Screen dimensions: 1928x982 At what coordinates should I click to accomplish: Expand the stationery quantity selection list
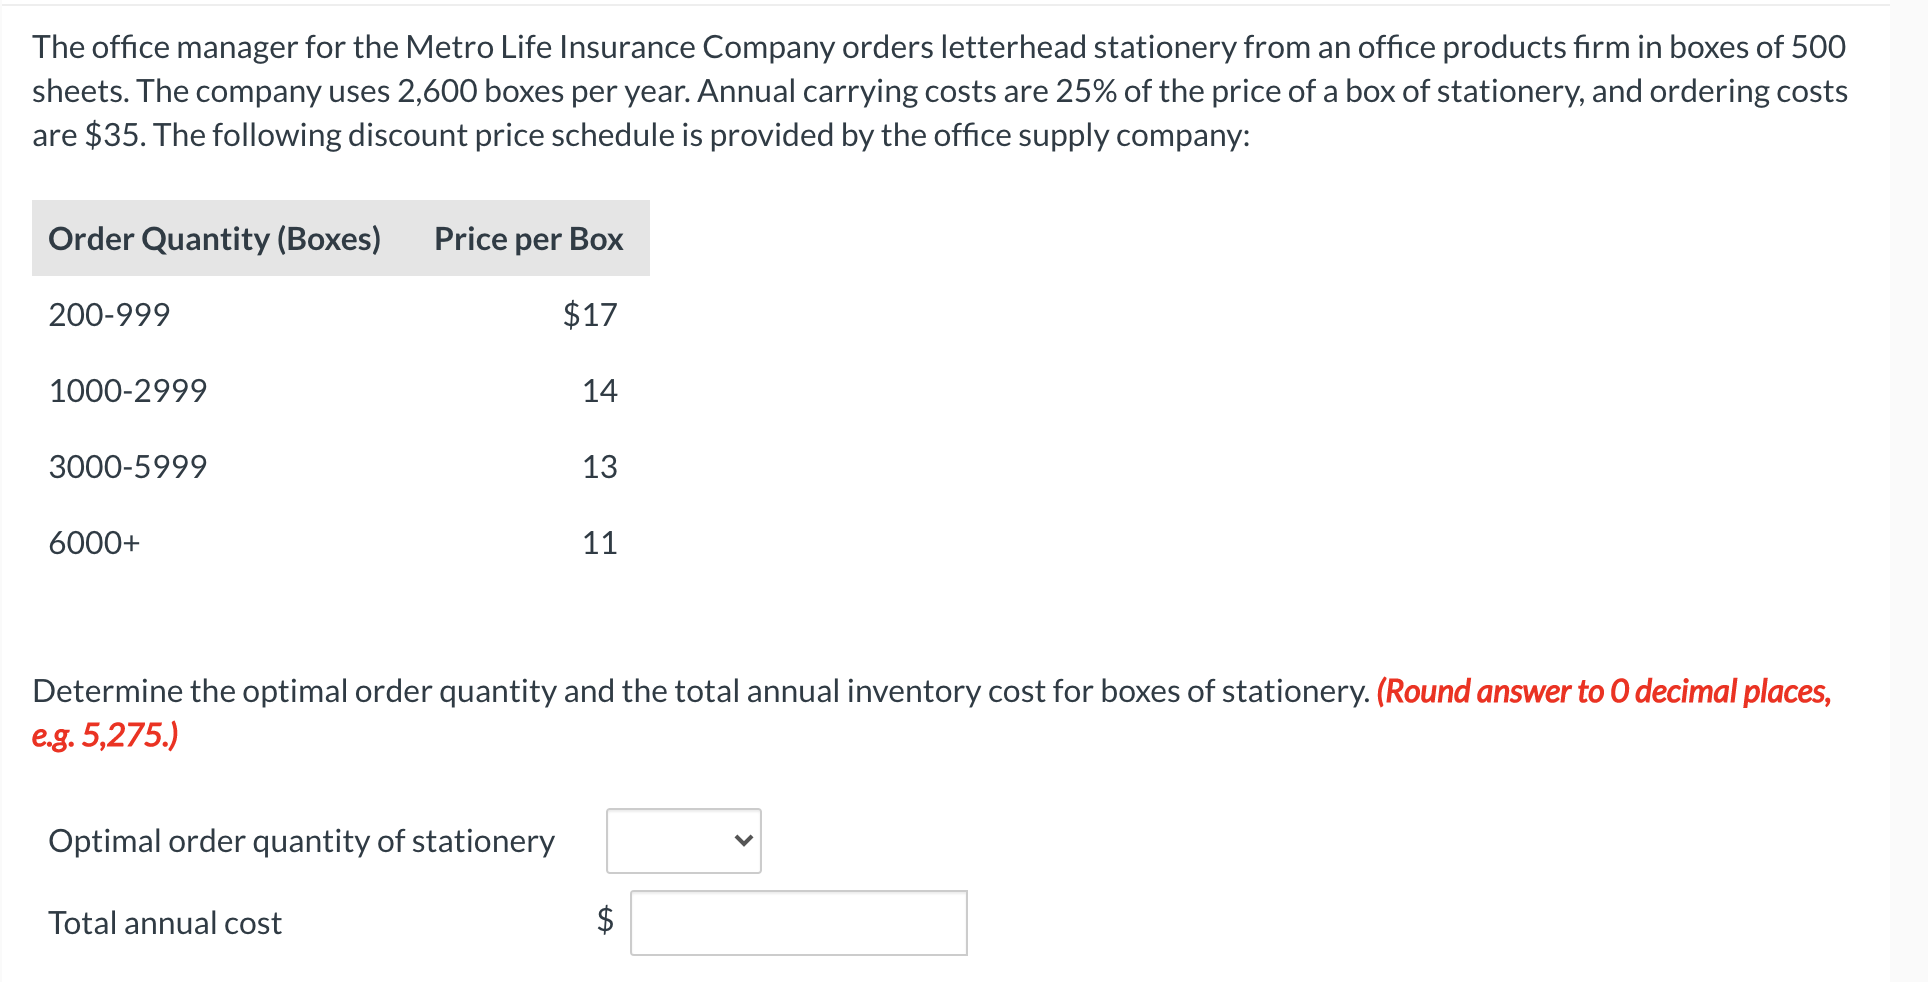683,841
